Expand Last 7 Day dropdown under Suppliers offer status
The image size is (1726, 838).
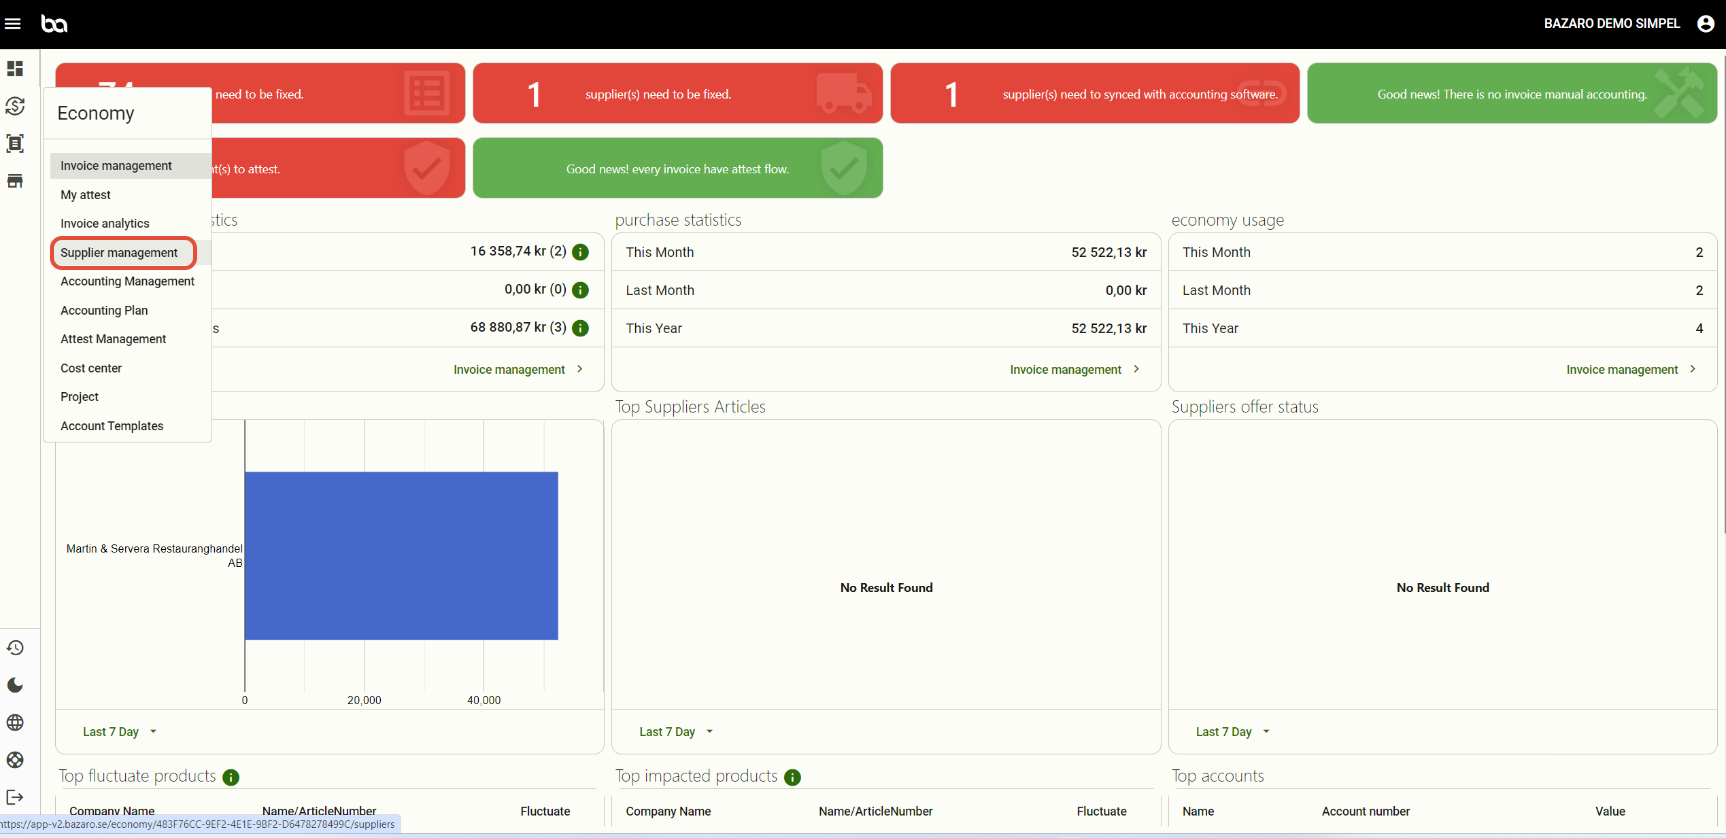pos(1232,732)
